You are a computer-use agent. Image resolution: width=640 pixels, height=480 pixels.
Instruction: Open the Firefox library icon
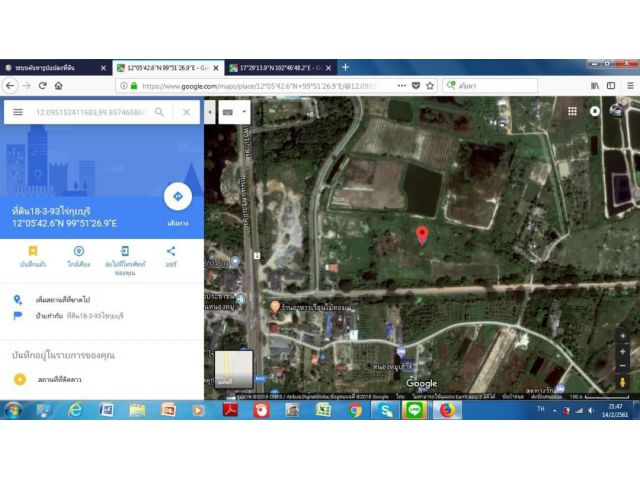pyautogui.click(x=595, y=86)
